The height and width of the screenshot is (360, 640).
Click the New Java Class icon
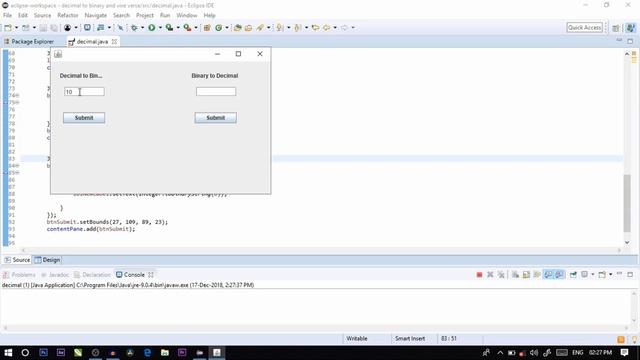219,28
